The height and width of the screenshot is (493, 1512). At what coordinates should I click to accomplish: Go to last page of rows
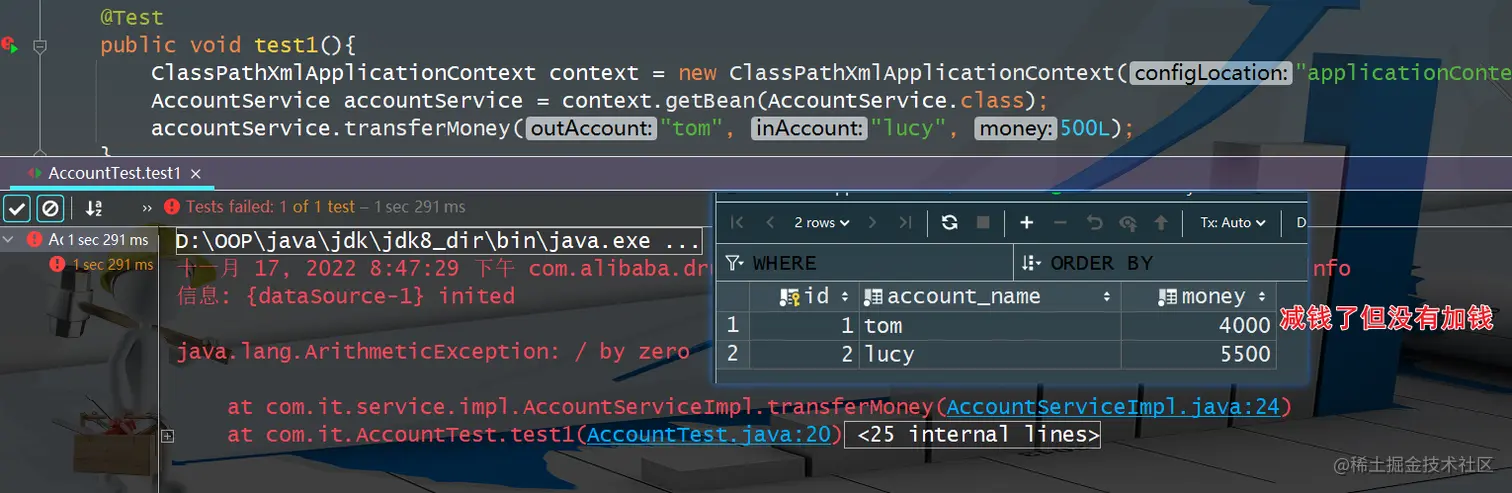[905, 223]
